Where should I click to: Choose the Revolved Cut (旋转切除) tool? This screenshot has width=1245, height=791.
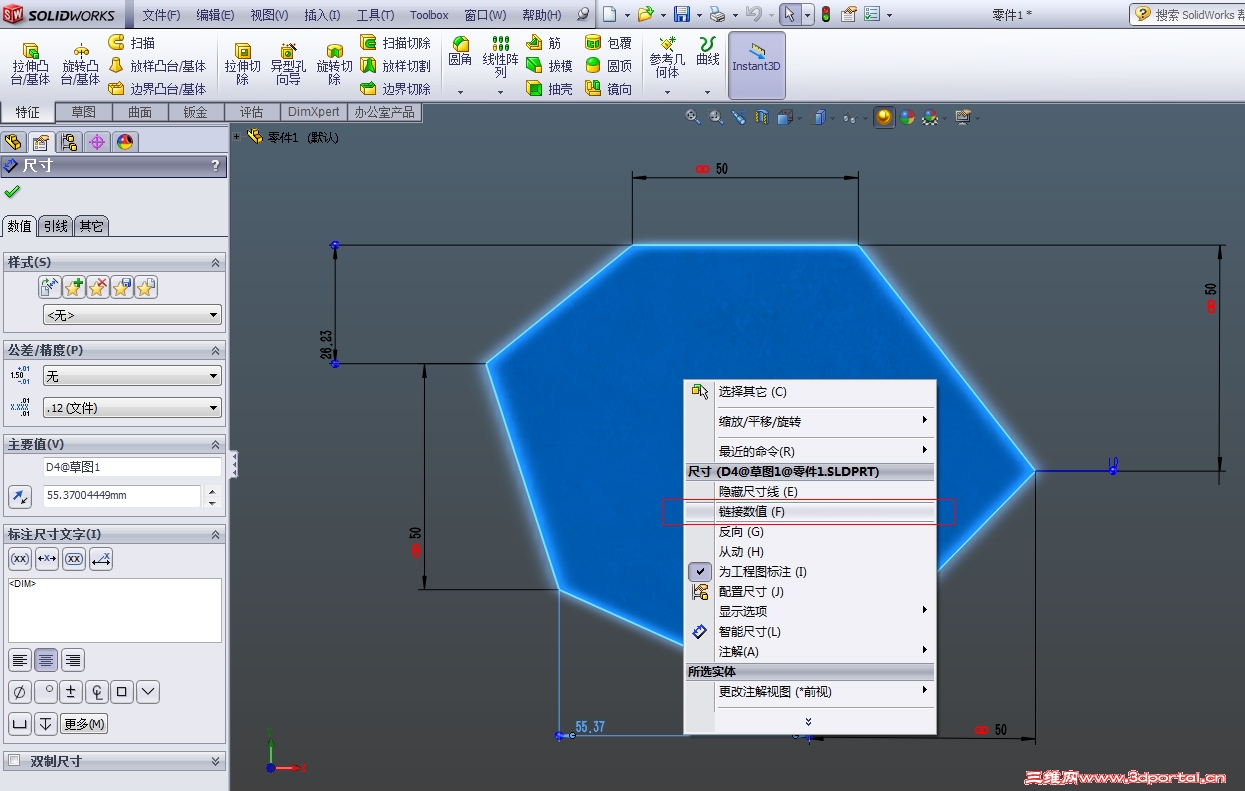334,64
